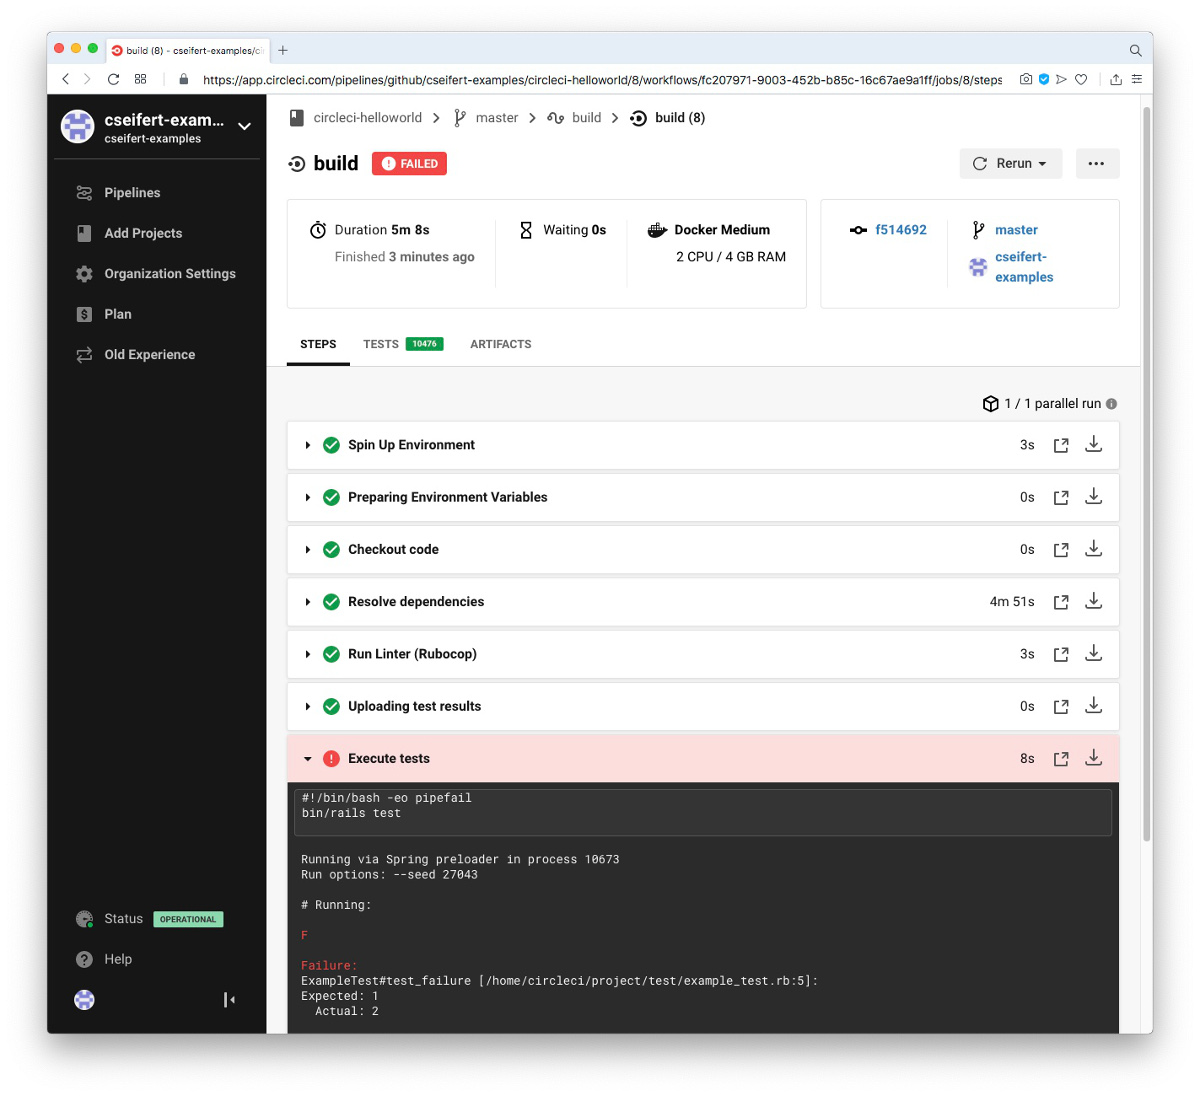Click the 'Expected: 1' line in output
This screenshot has height=1096, width=1200.
click(x=340, y=996)
